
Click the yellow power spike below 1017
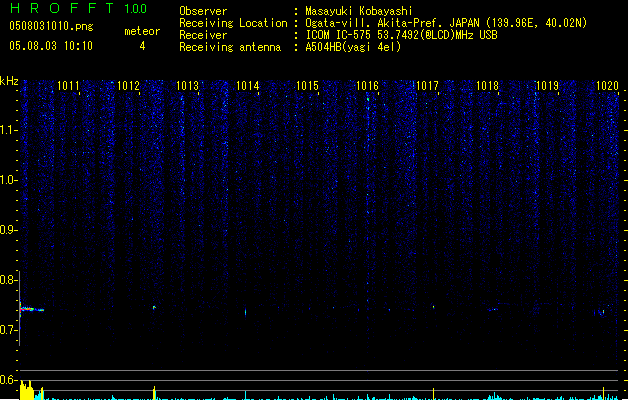433,394
